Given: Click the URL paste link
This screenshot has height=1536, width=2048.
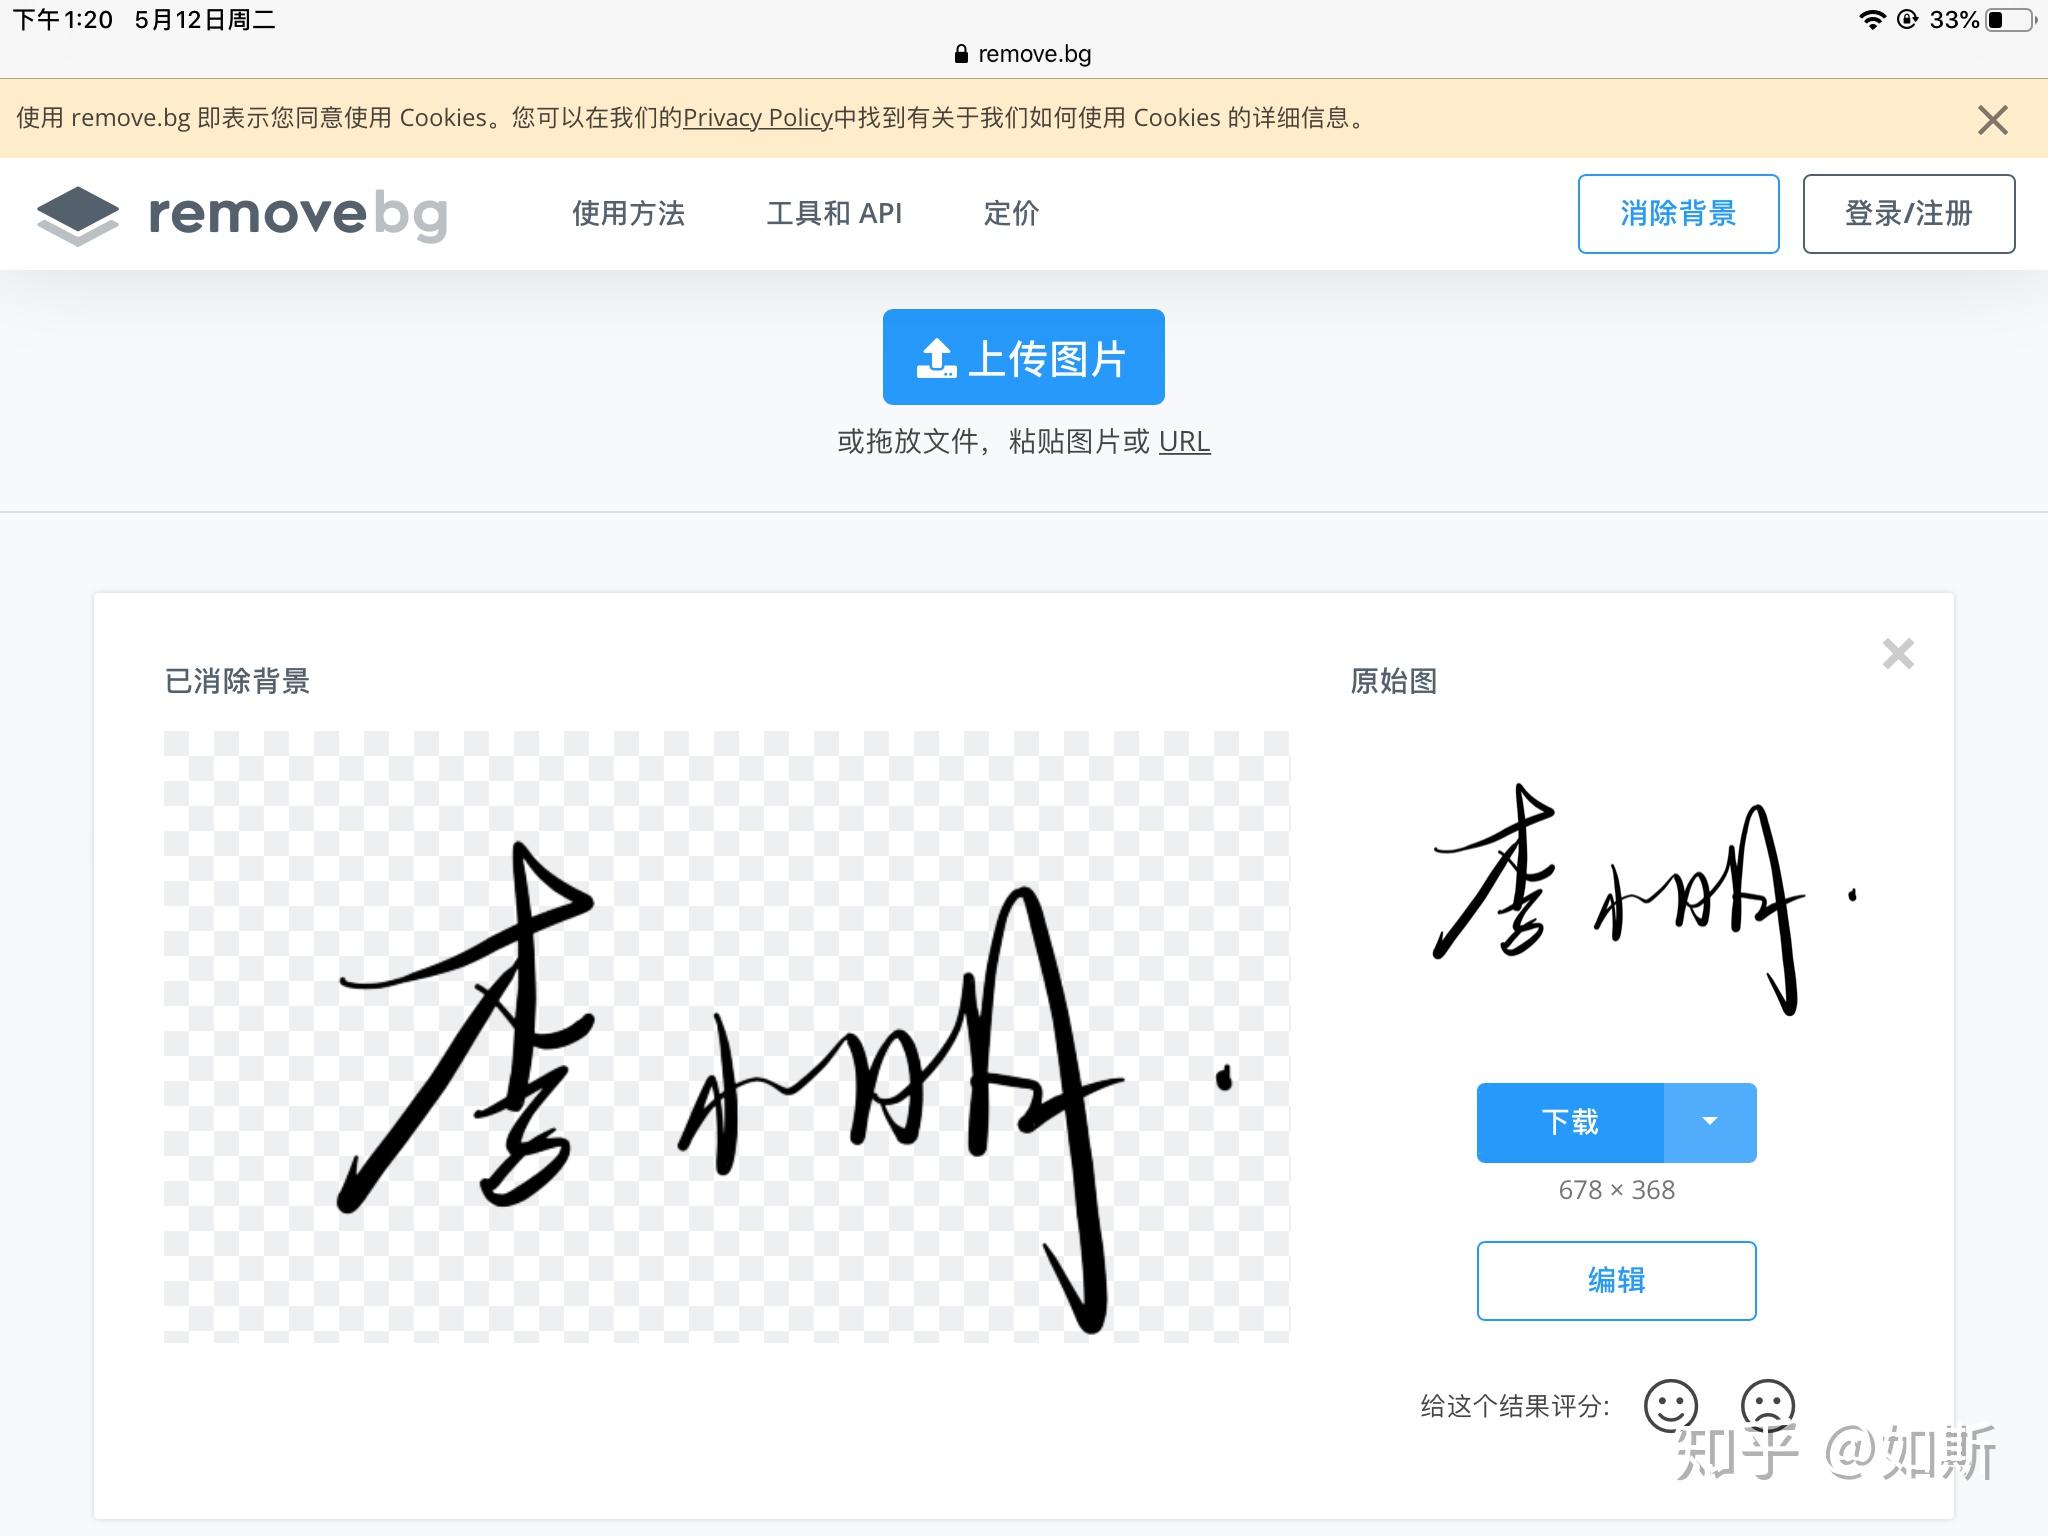Looking at the screenshot, I should click(1184, 441).
